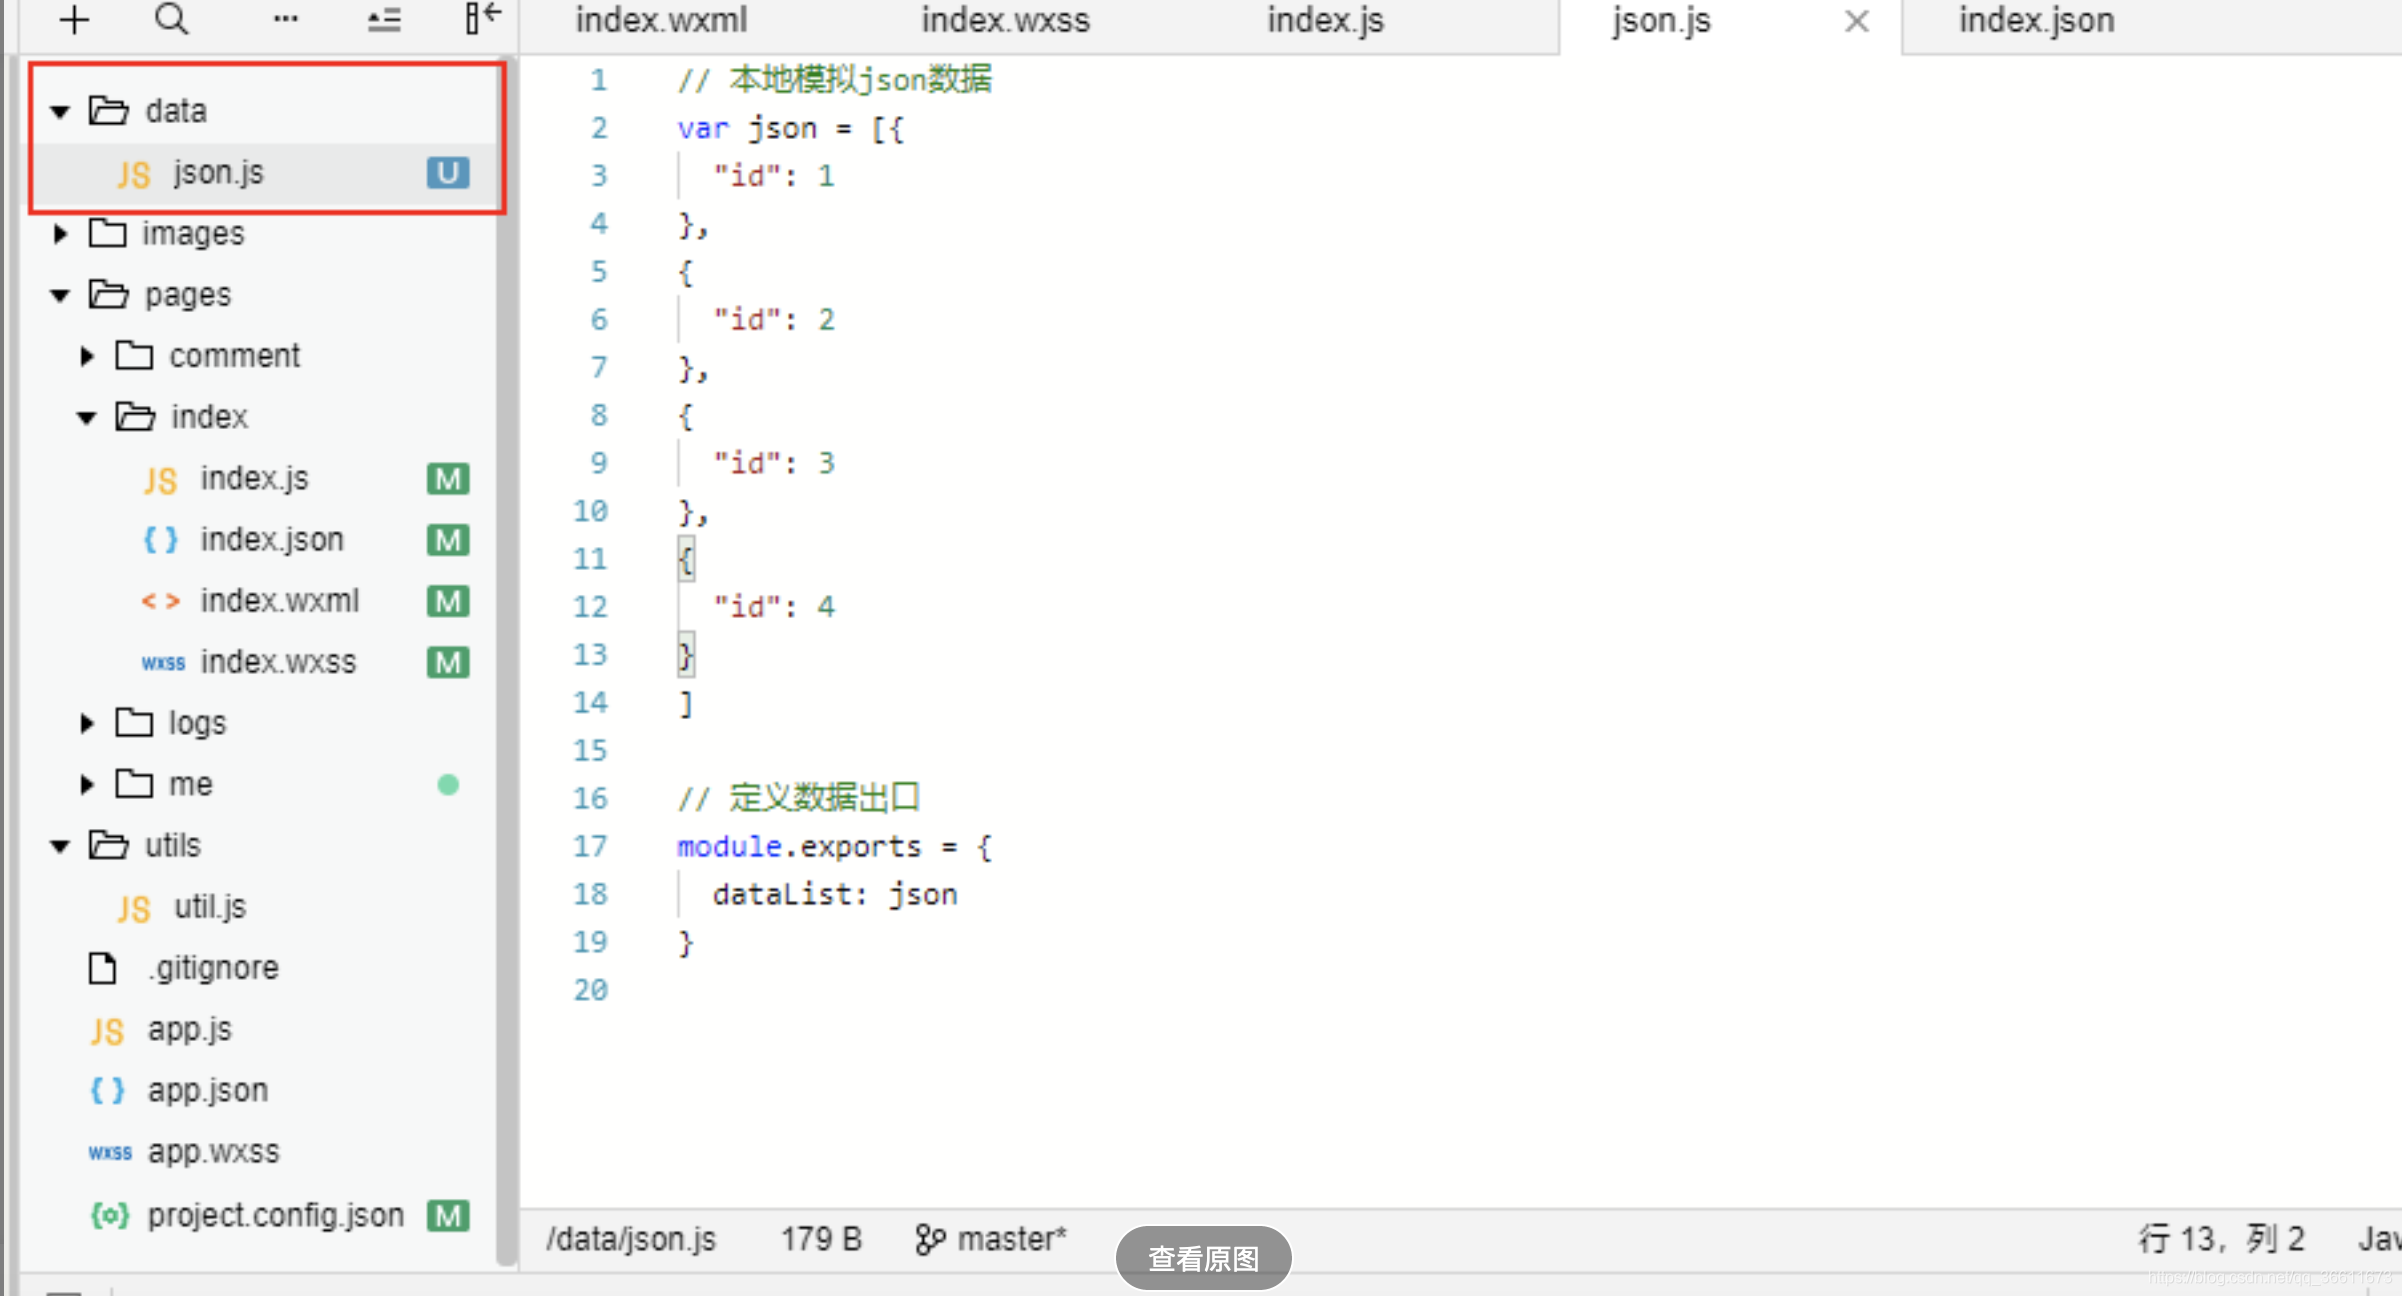Open the more options ellipsis menu
Image resolution: width=2402 pixels, height=1296 pixels.
[x=285, y=19]
